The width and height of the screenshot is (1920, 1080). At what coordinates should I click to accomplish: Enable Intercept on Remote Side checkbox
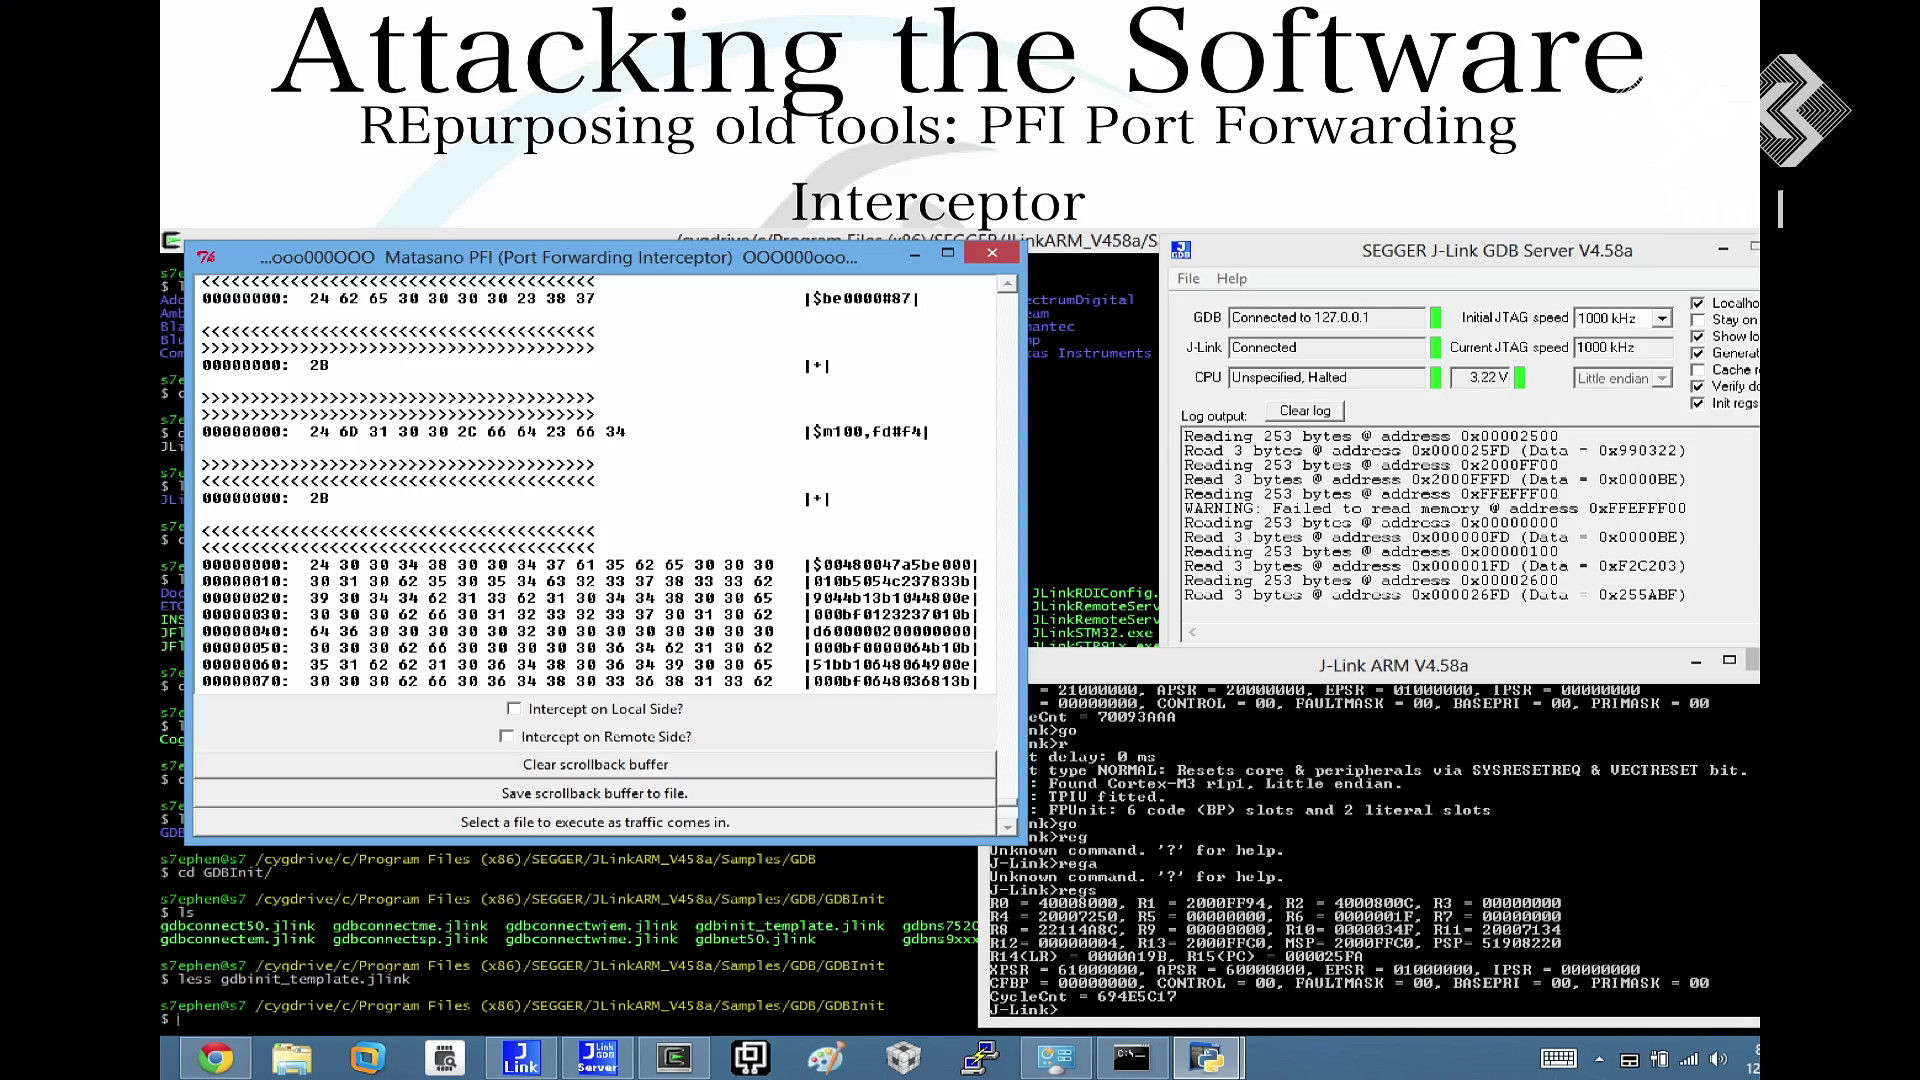506,736
